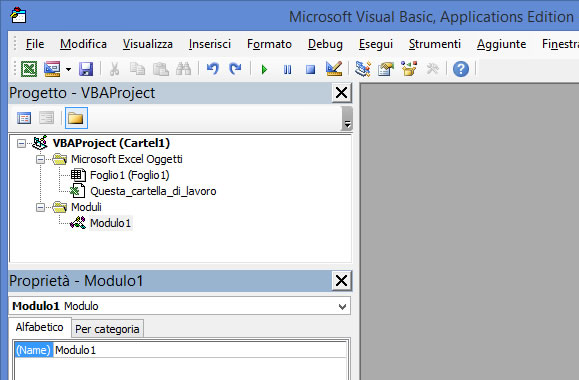Switch to the Per categoria tab
This screenshot has width=579, height=380.
click(107, 329)
